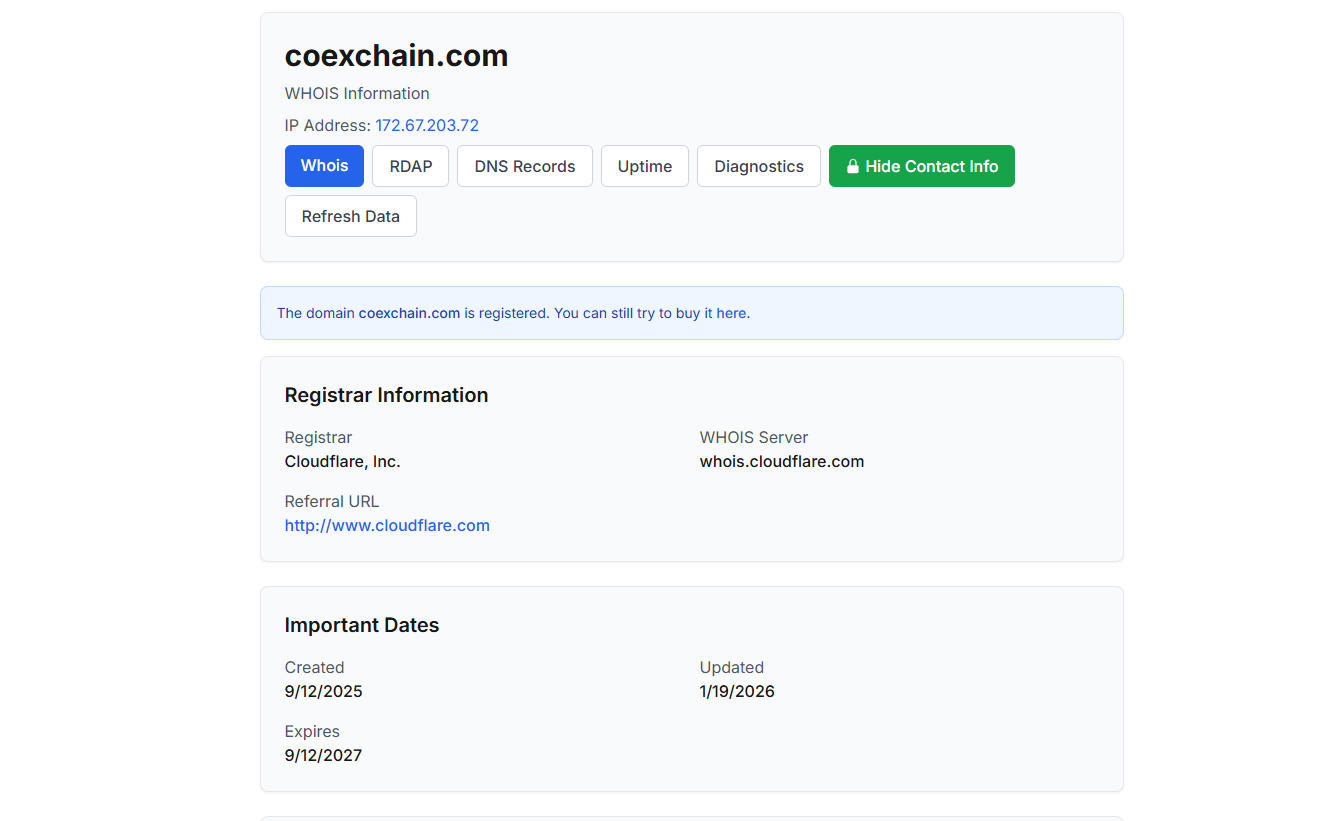Click the Updated date 1/19/2026

(737, 691)
